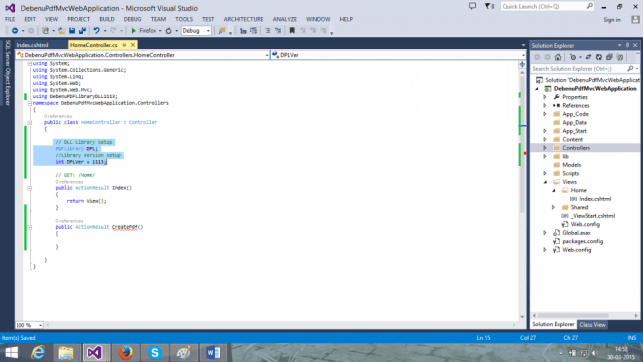643x362 pixels.
Task: Click the feedback speech bubble icon
Action: [472, 6]
